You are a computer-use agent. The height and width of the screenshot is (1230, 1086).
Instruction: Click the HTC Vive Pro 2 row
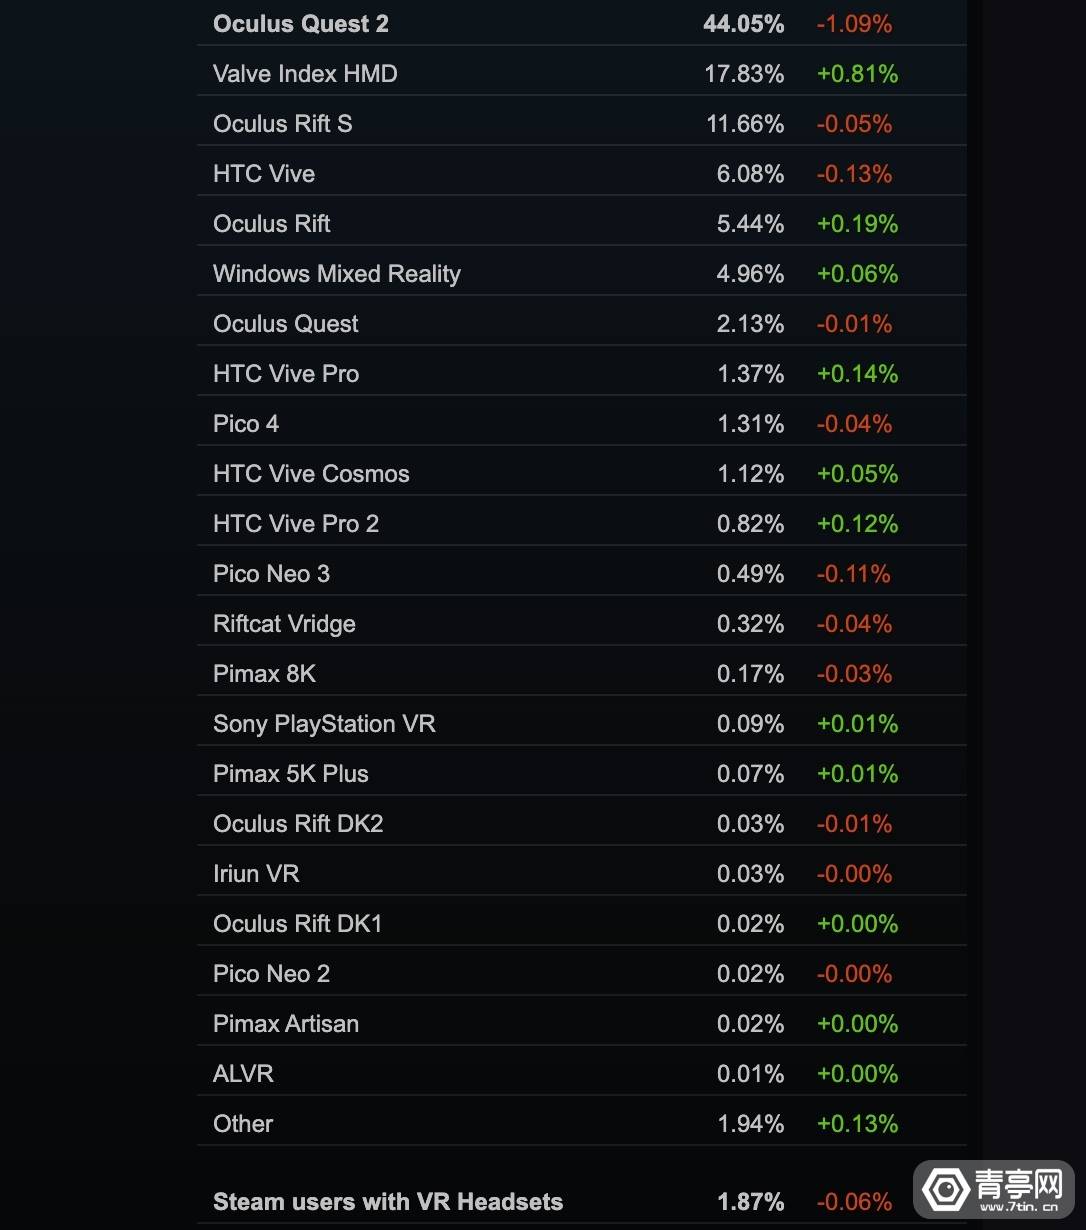296,524
